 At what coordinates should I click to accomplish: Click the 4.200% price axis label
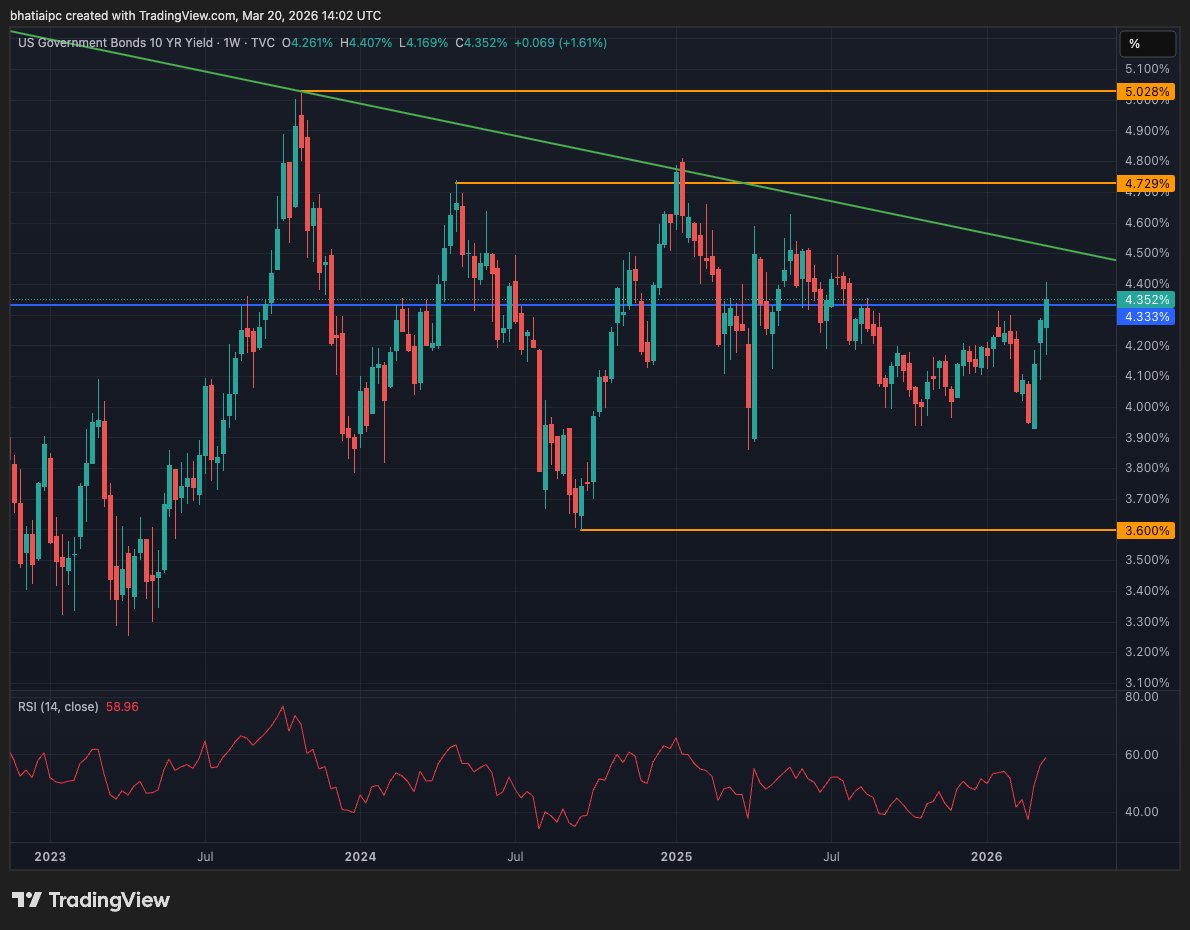tap(1147, 345)
